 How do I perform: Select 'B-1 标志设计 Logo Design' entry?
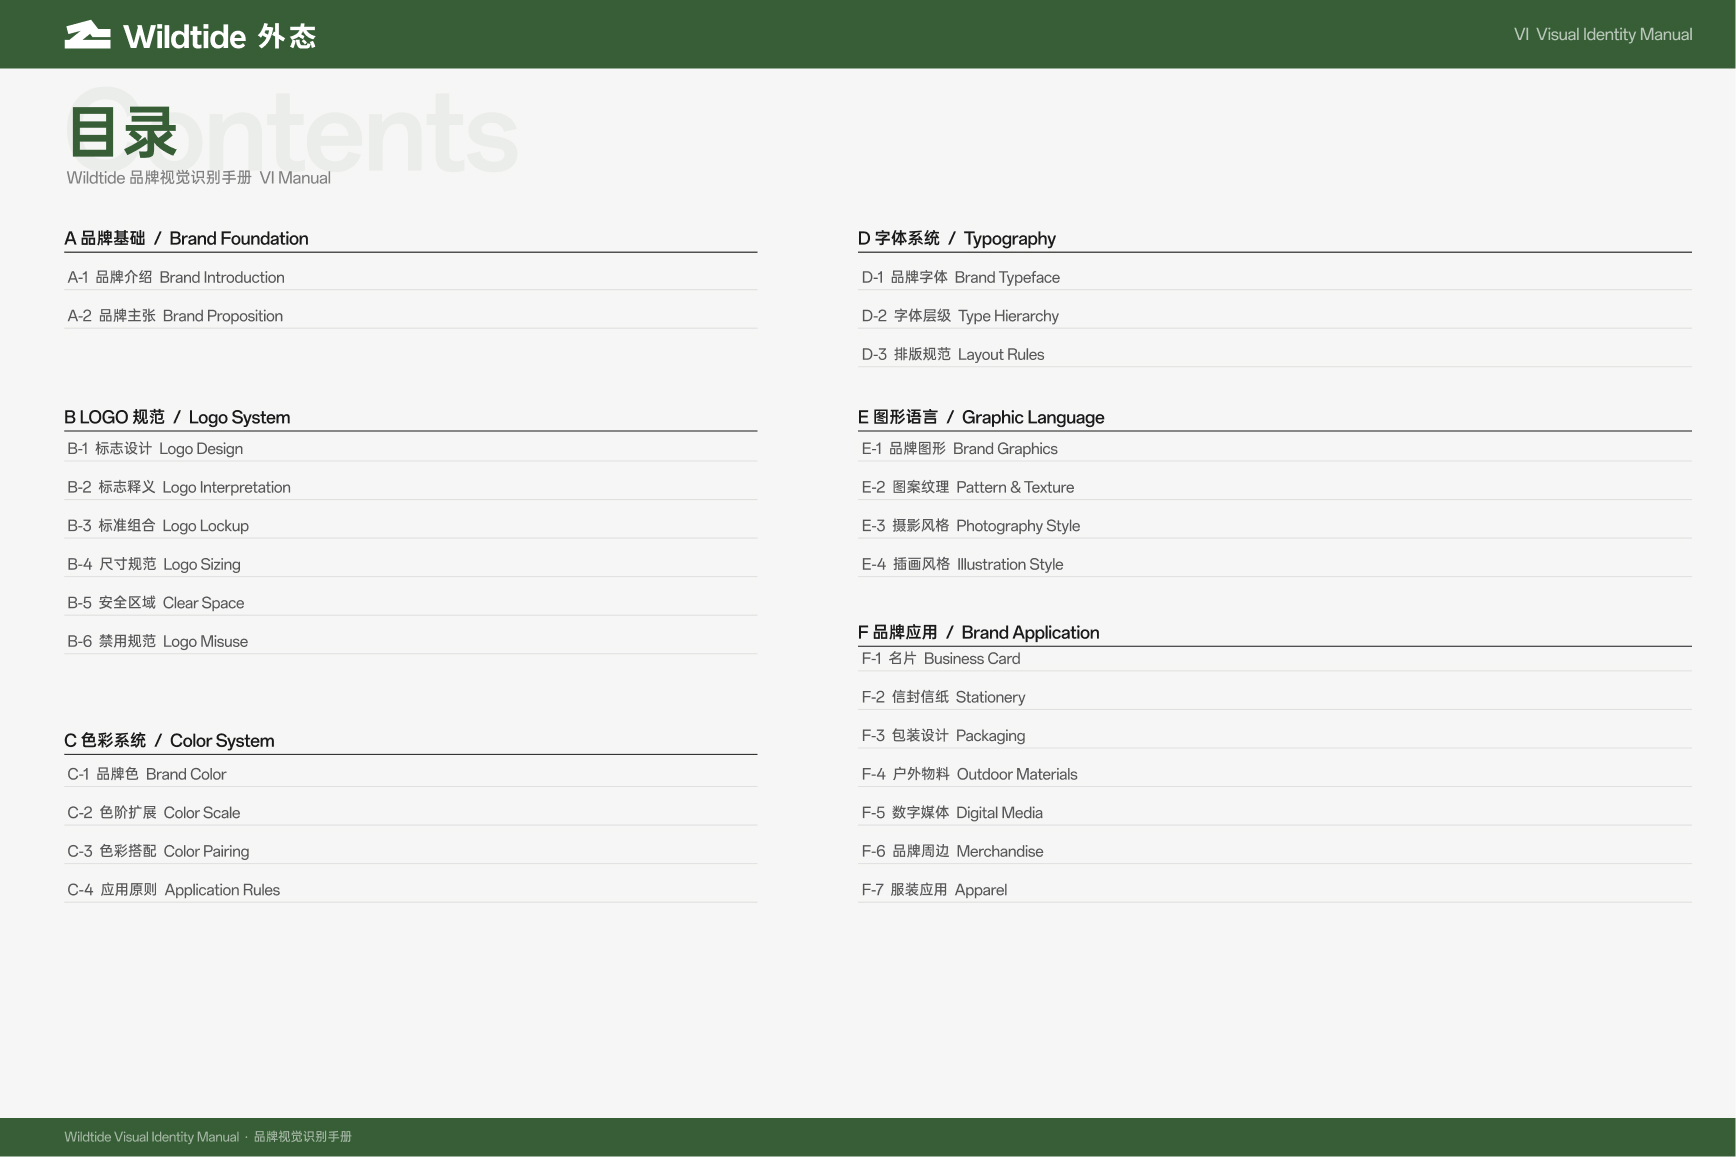155,449
